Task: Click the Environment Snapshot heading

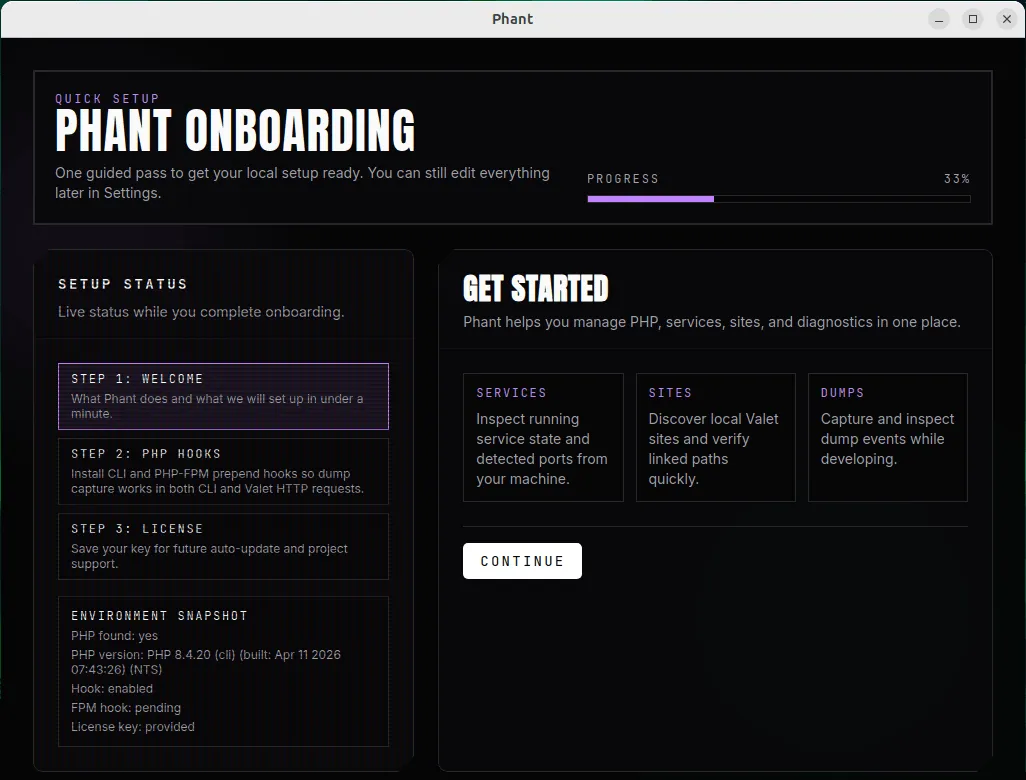Action: (x=159, y=616)
